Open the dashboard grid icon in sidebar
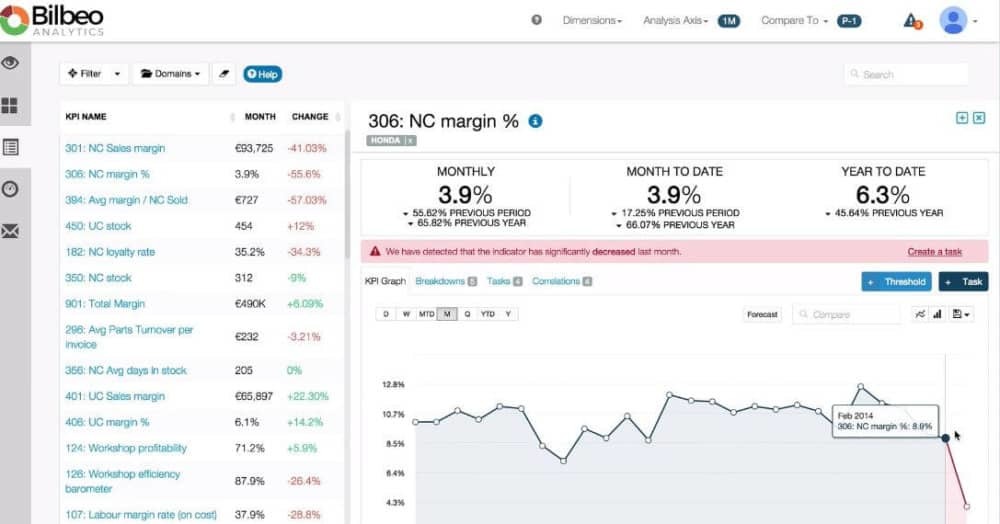 [x=11, y=105]
